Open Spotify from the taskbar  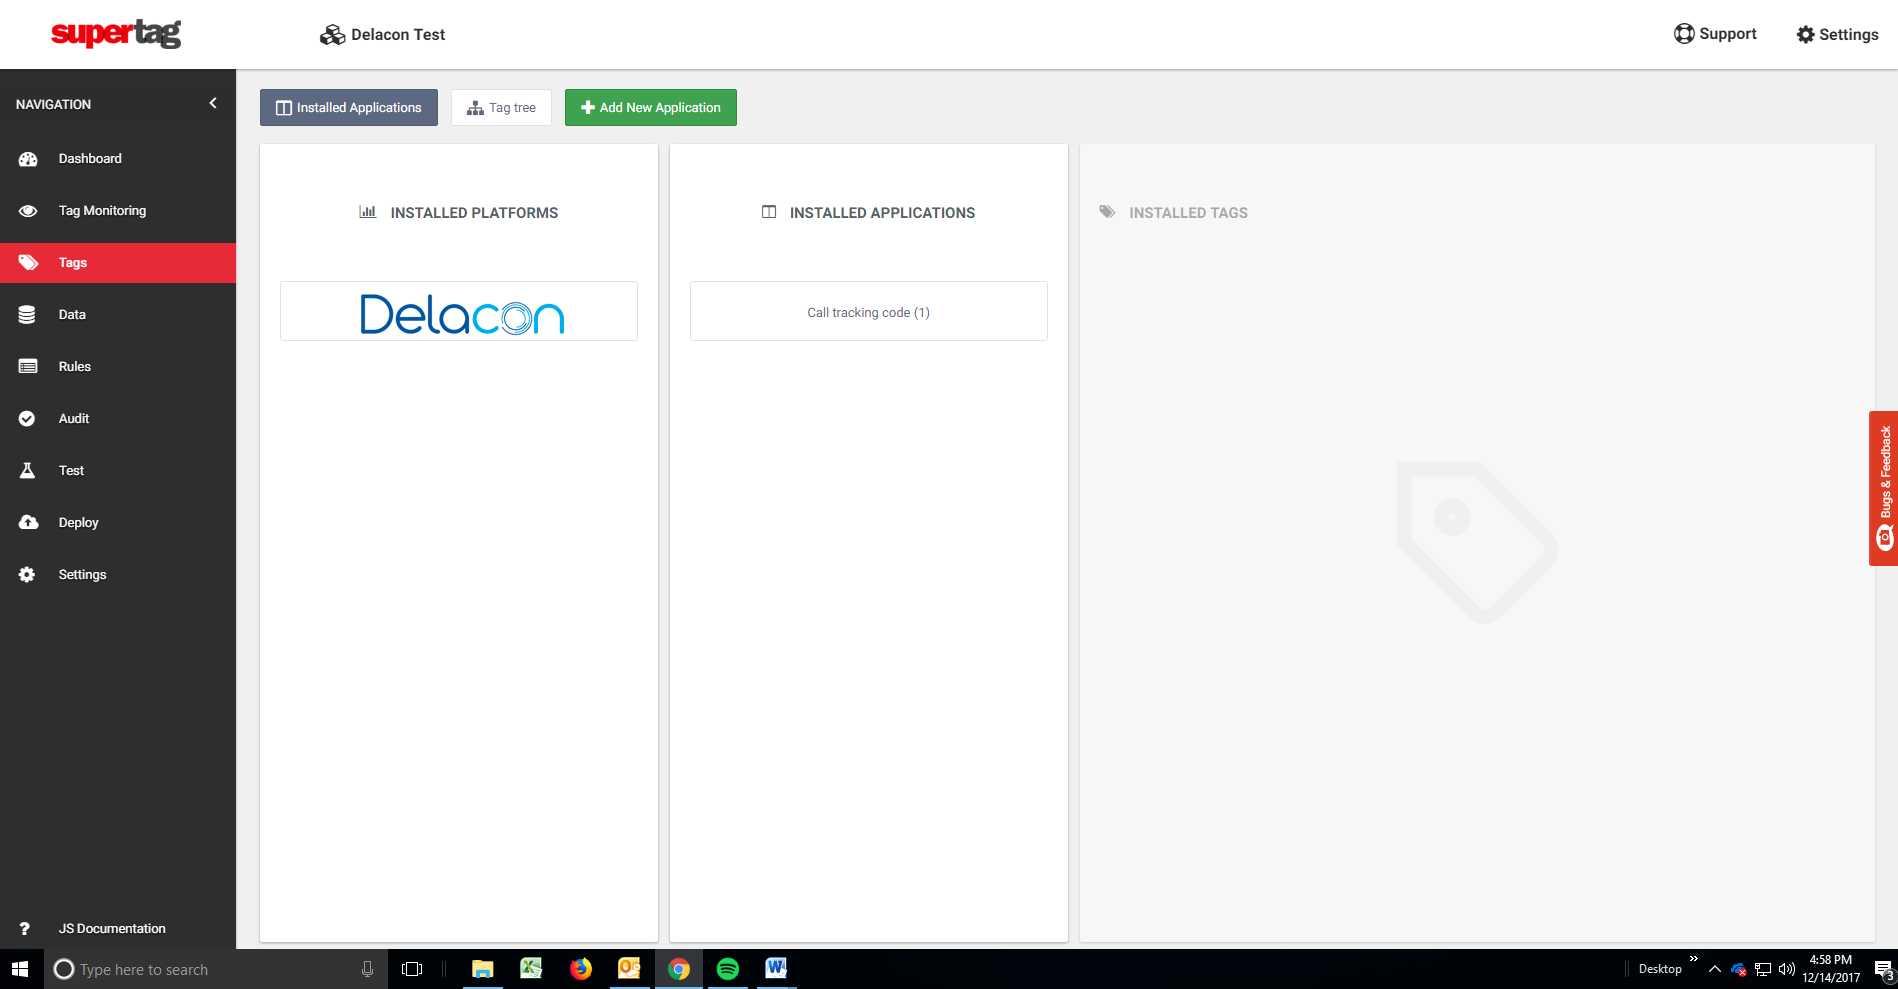pyautogui.click(x=728, y=969)
